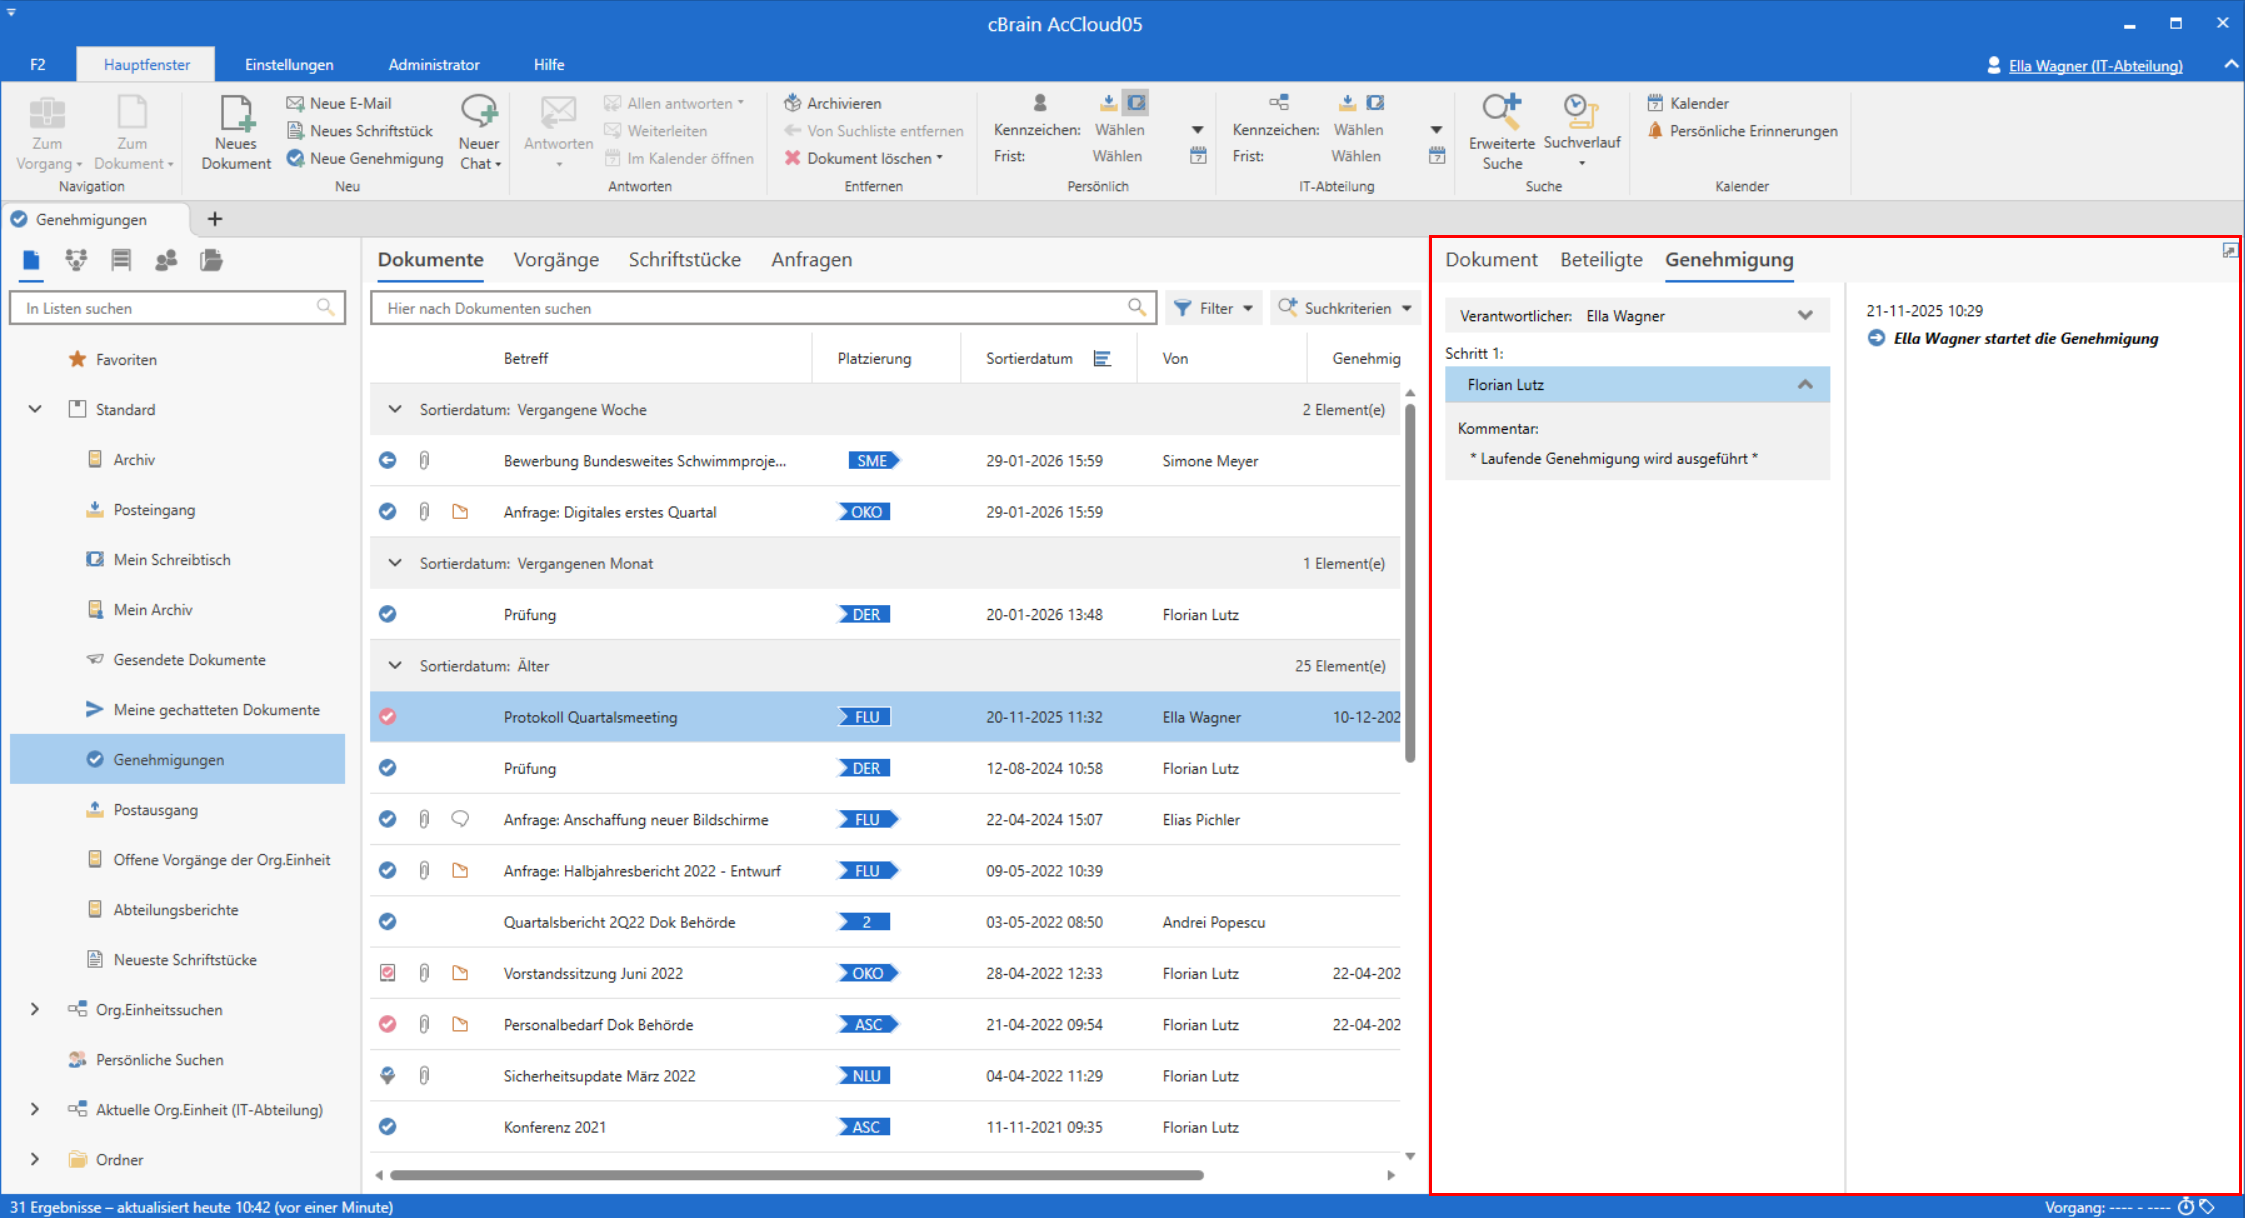The height and width of the screenshot is (1218, 2245).
Task: Open the Einstellungen ribbon tab
Action: tap(289, 65)
